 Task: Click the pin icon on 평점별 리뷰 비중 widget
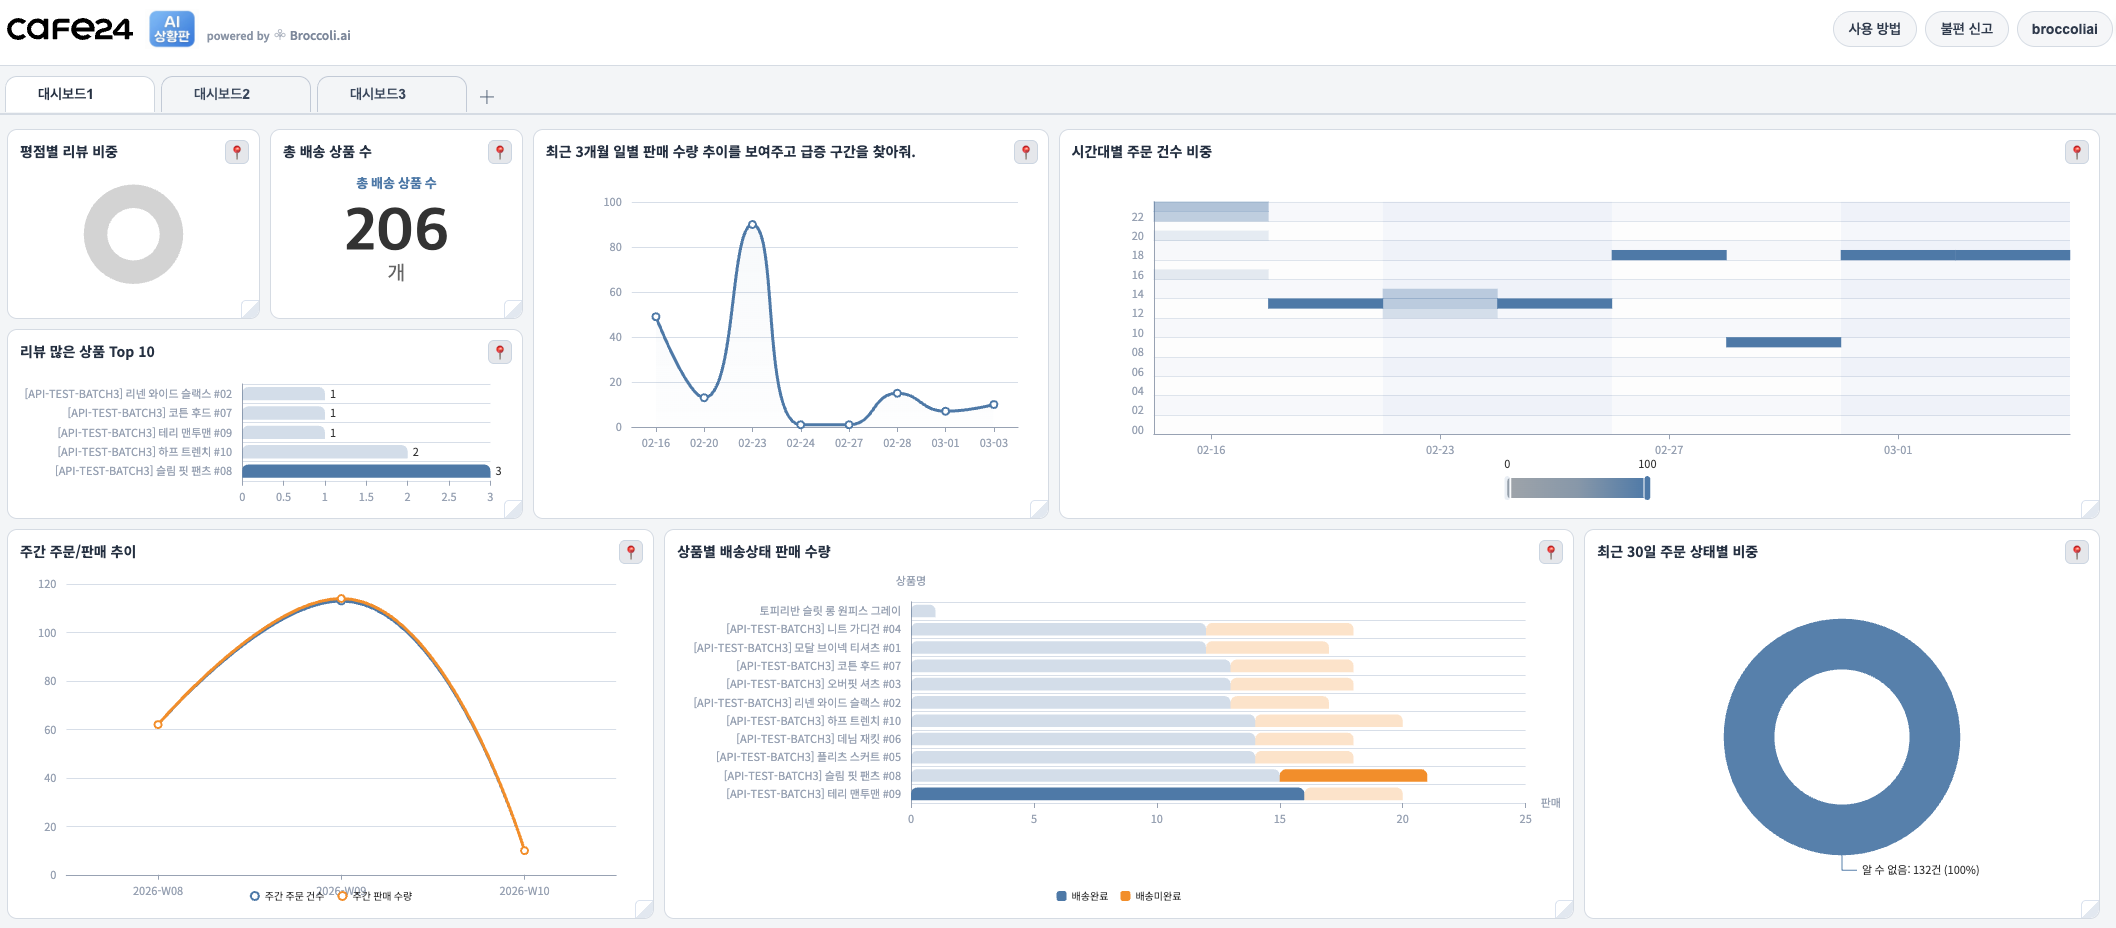click(237, 152)
